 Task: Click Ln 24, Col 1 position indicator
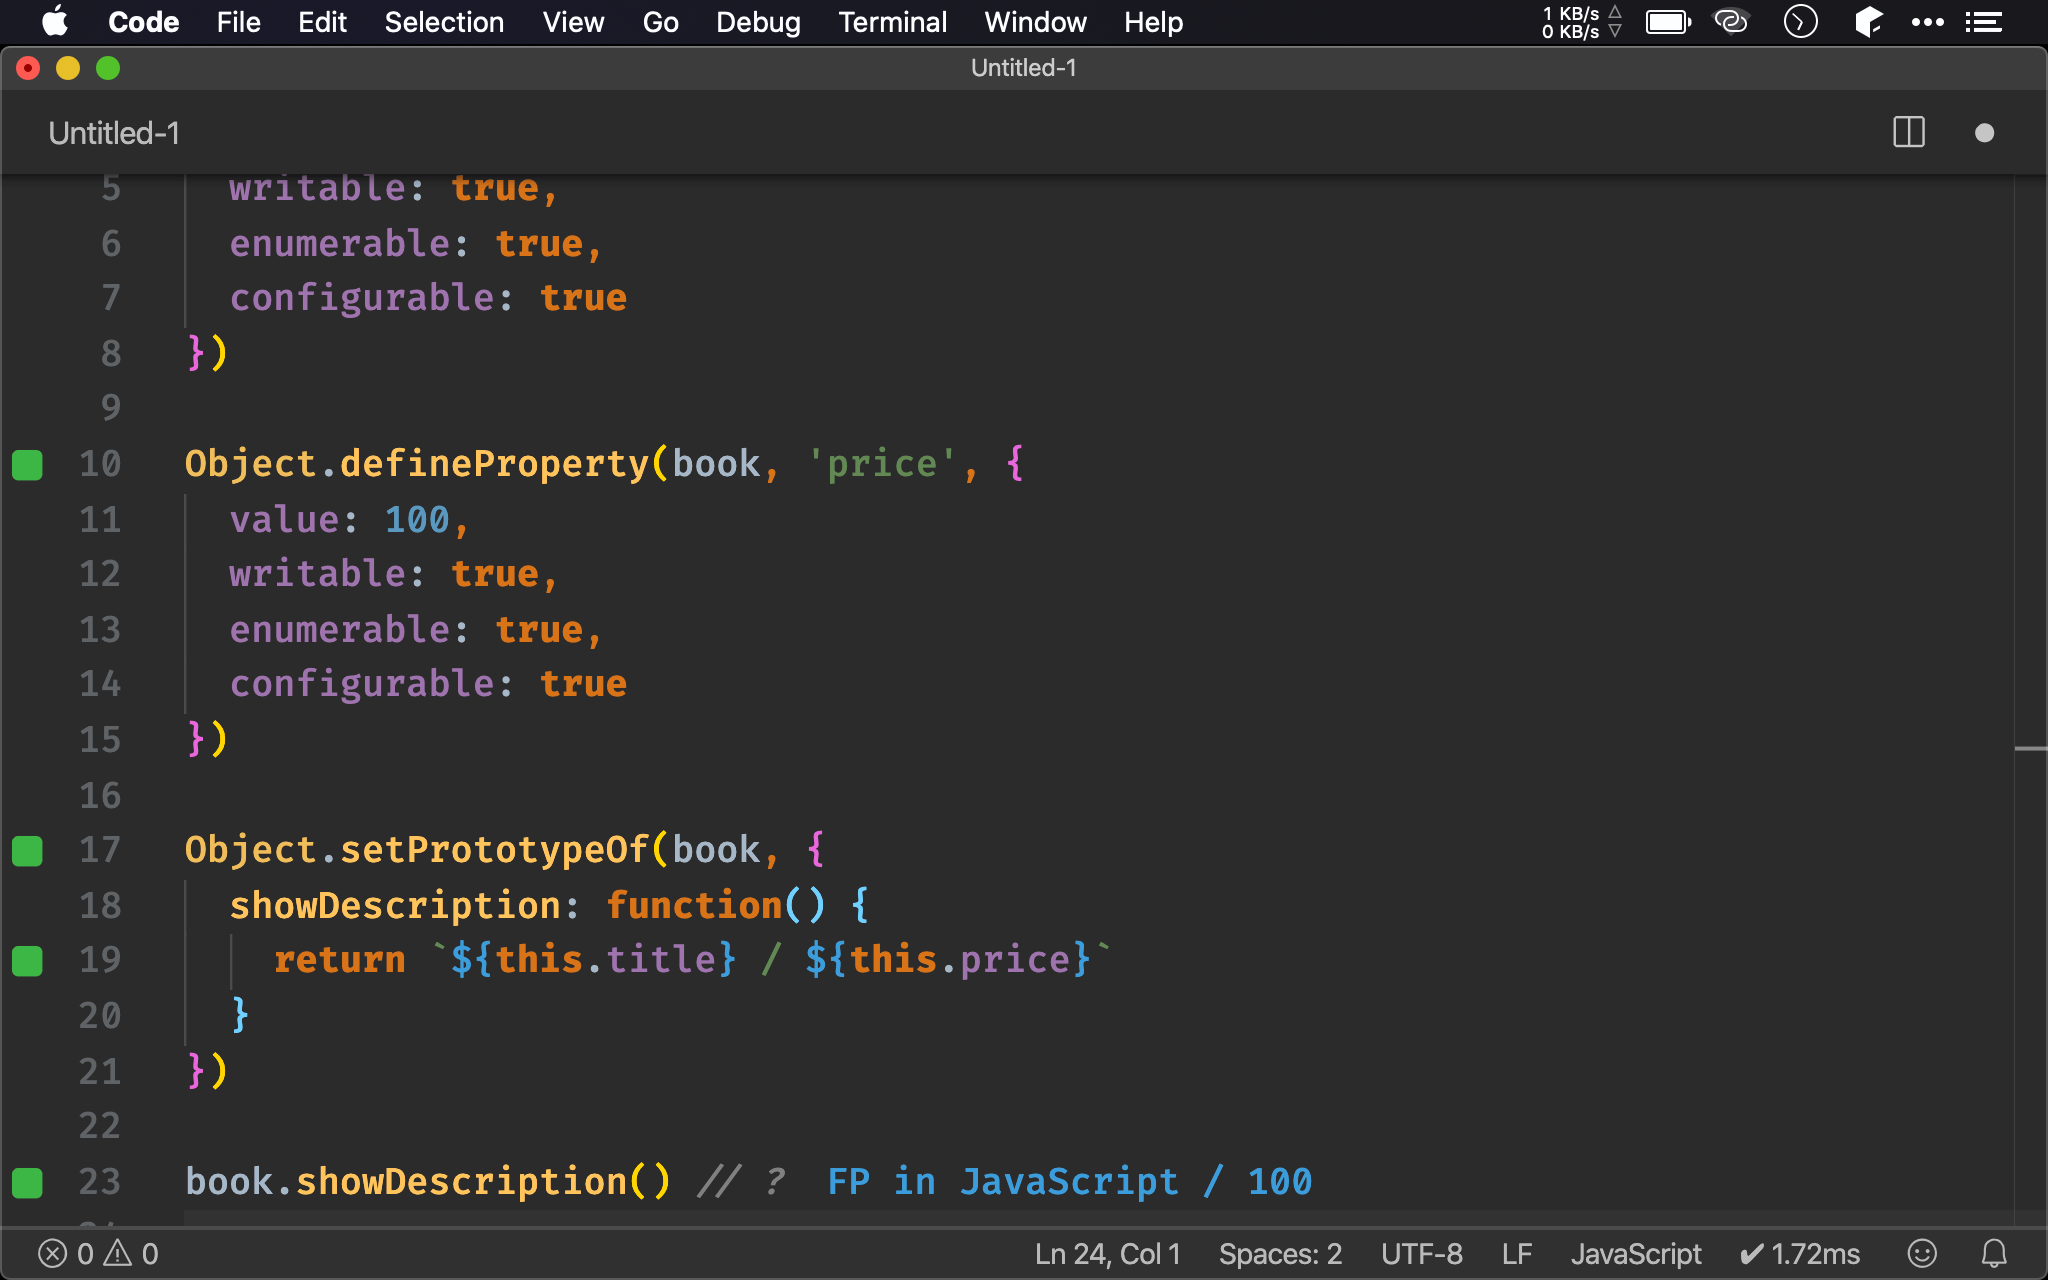(x=1107, y=1253)
